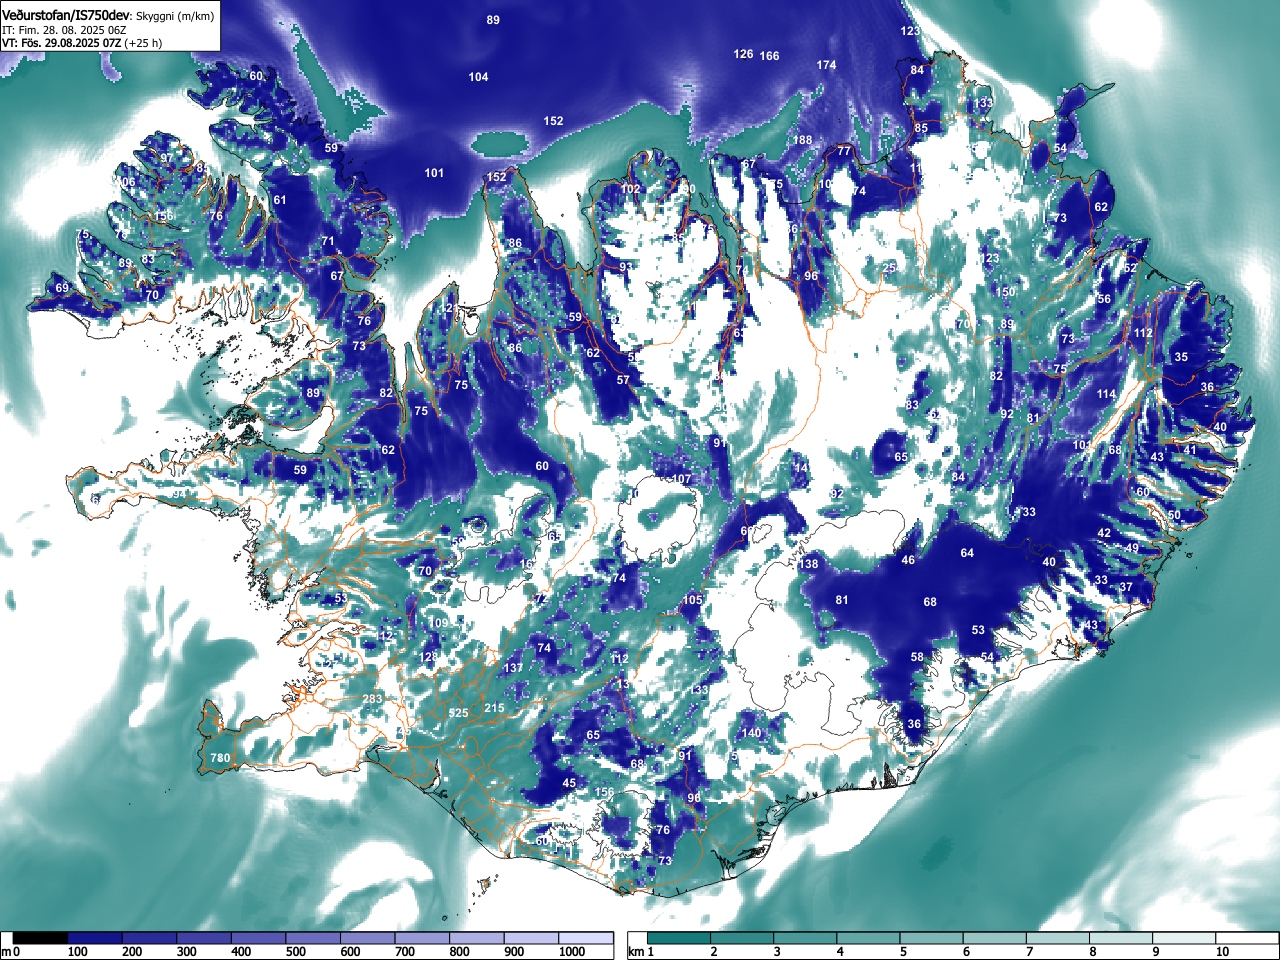Click the pale lavender 900–1000 m legend swatch

click(531, 938)
